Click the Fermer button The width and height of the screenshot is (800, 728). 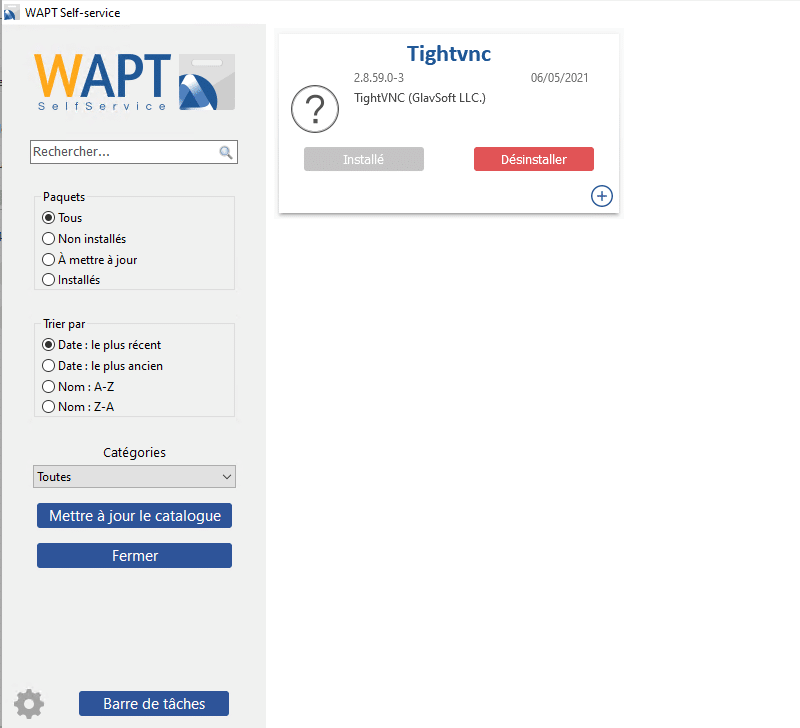tap(134, 556)
